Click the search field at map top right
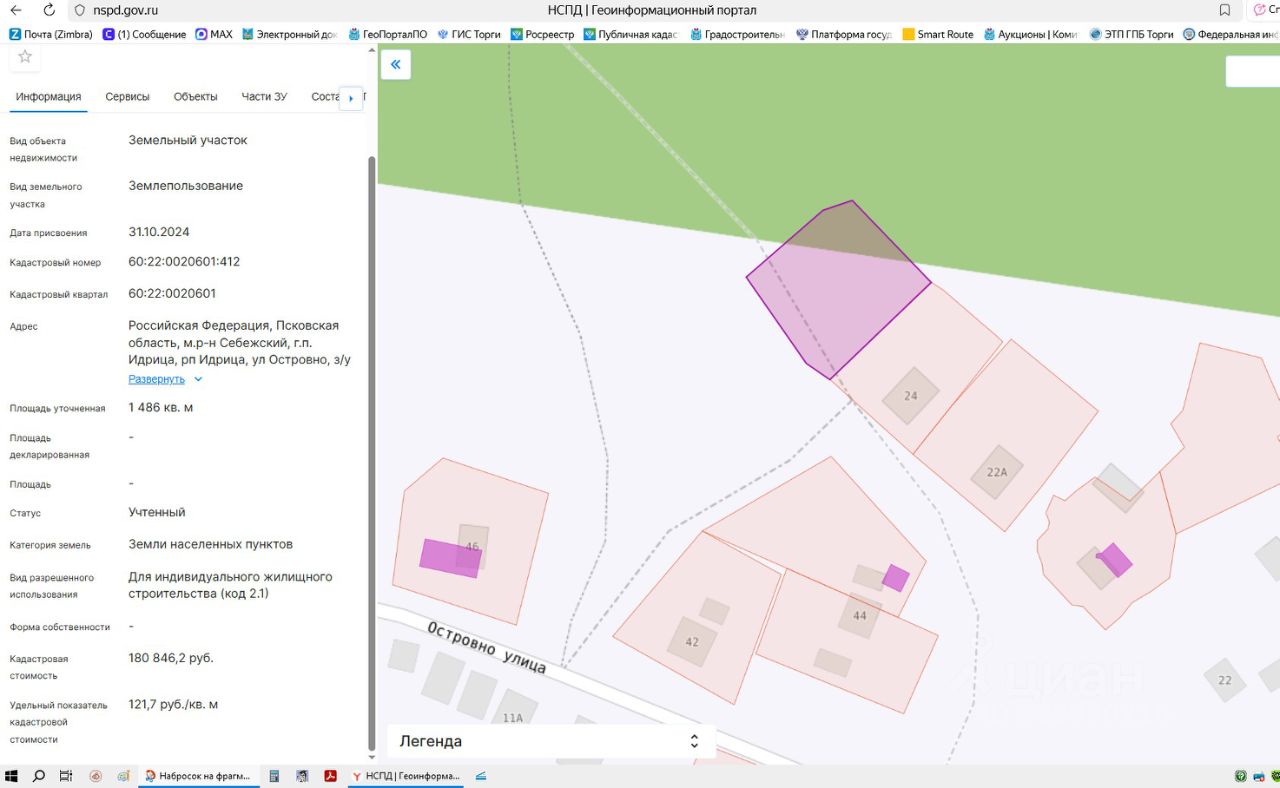1280x788 pixels. click(x=1253, y=71)
